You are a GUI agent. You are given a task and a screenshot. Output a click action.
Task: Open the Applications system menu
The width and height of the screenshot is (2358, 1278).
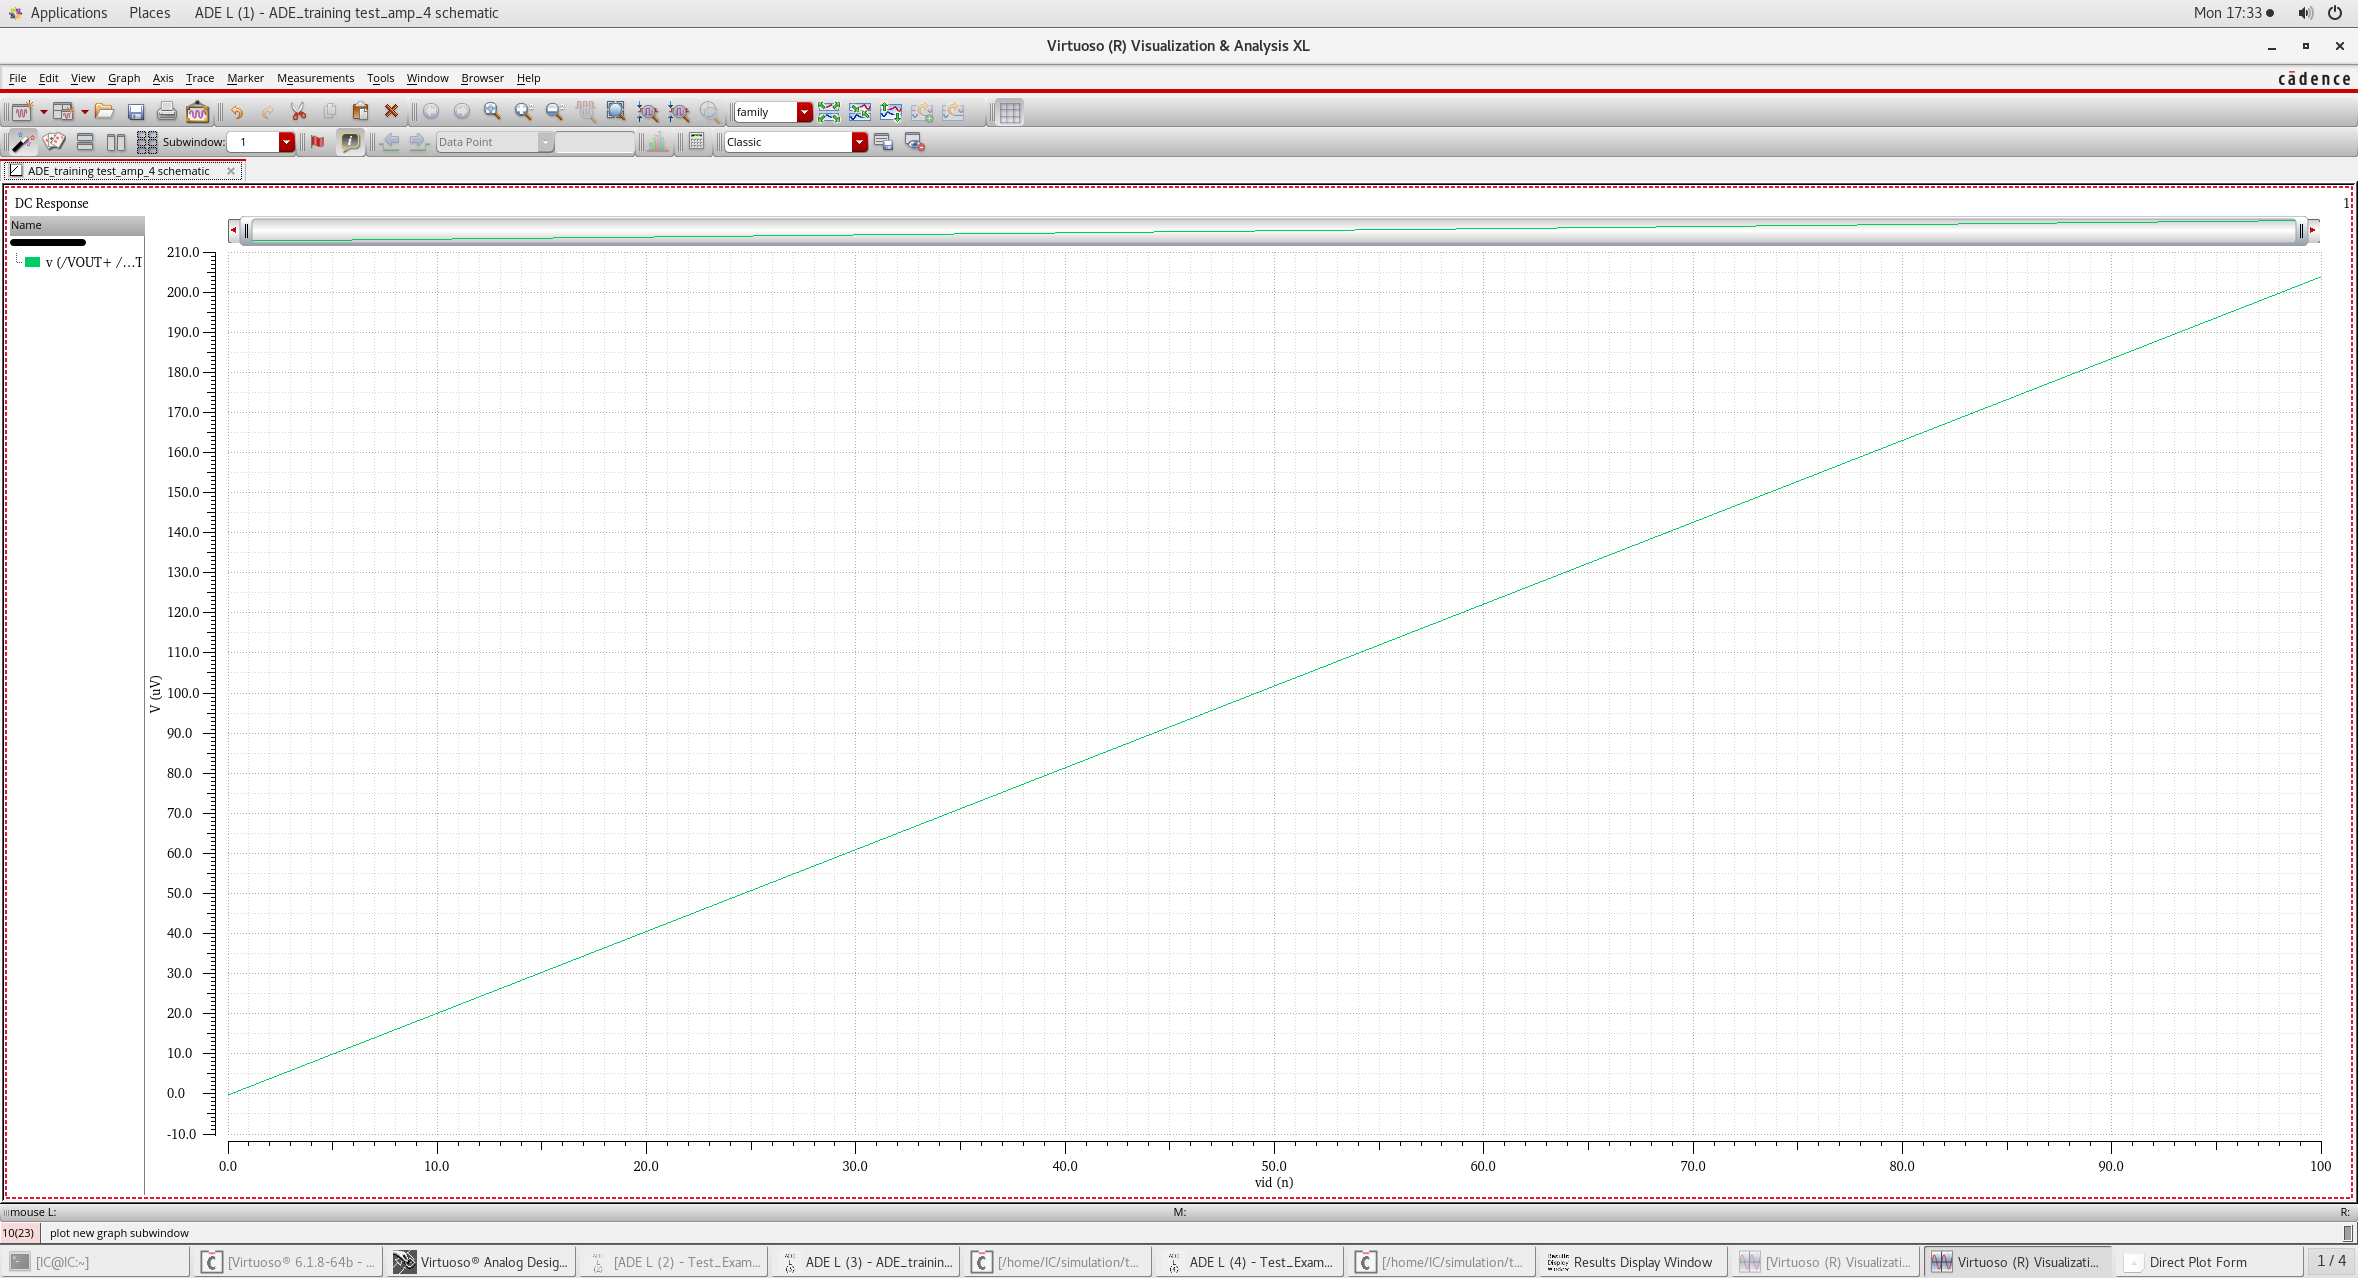click(68, 13)
